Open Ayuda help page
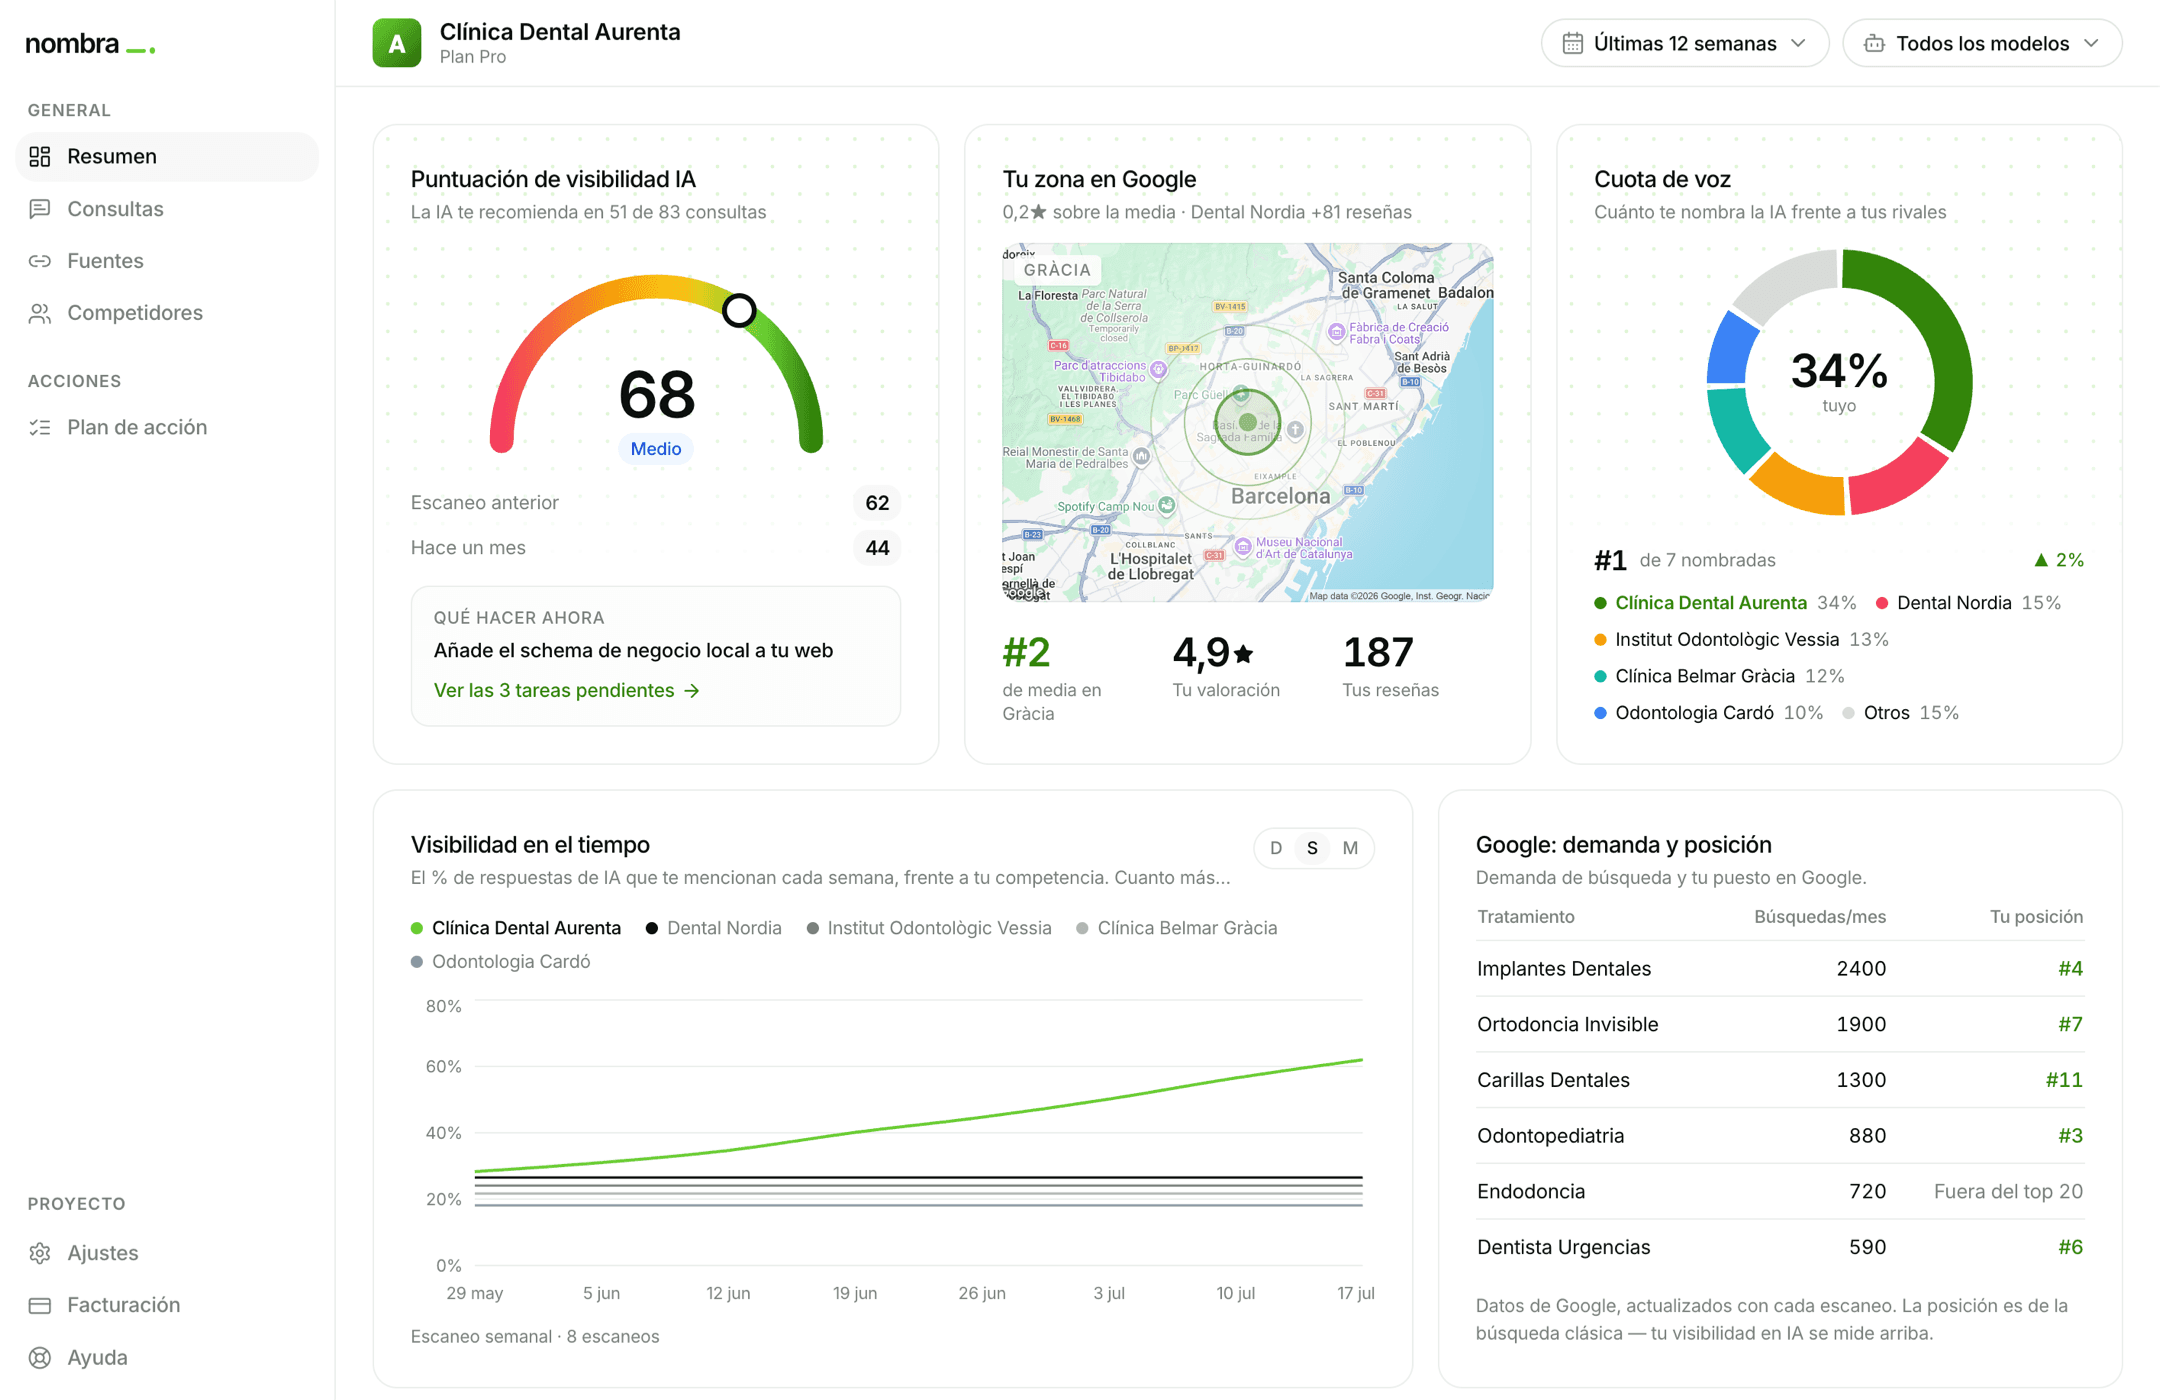 167,1357
